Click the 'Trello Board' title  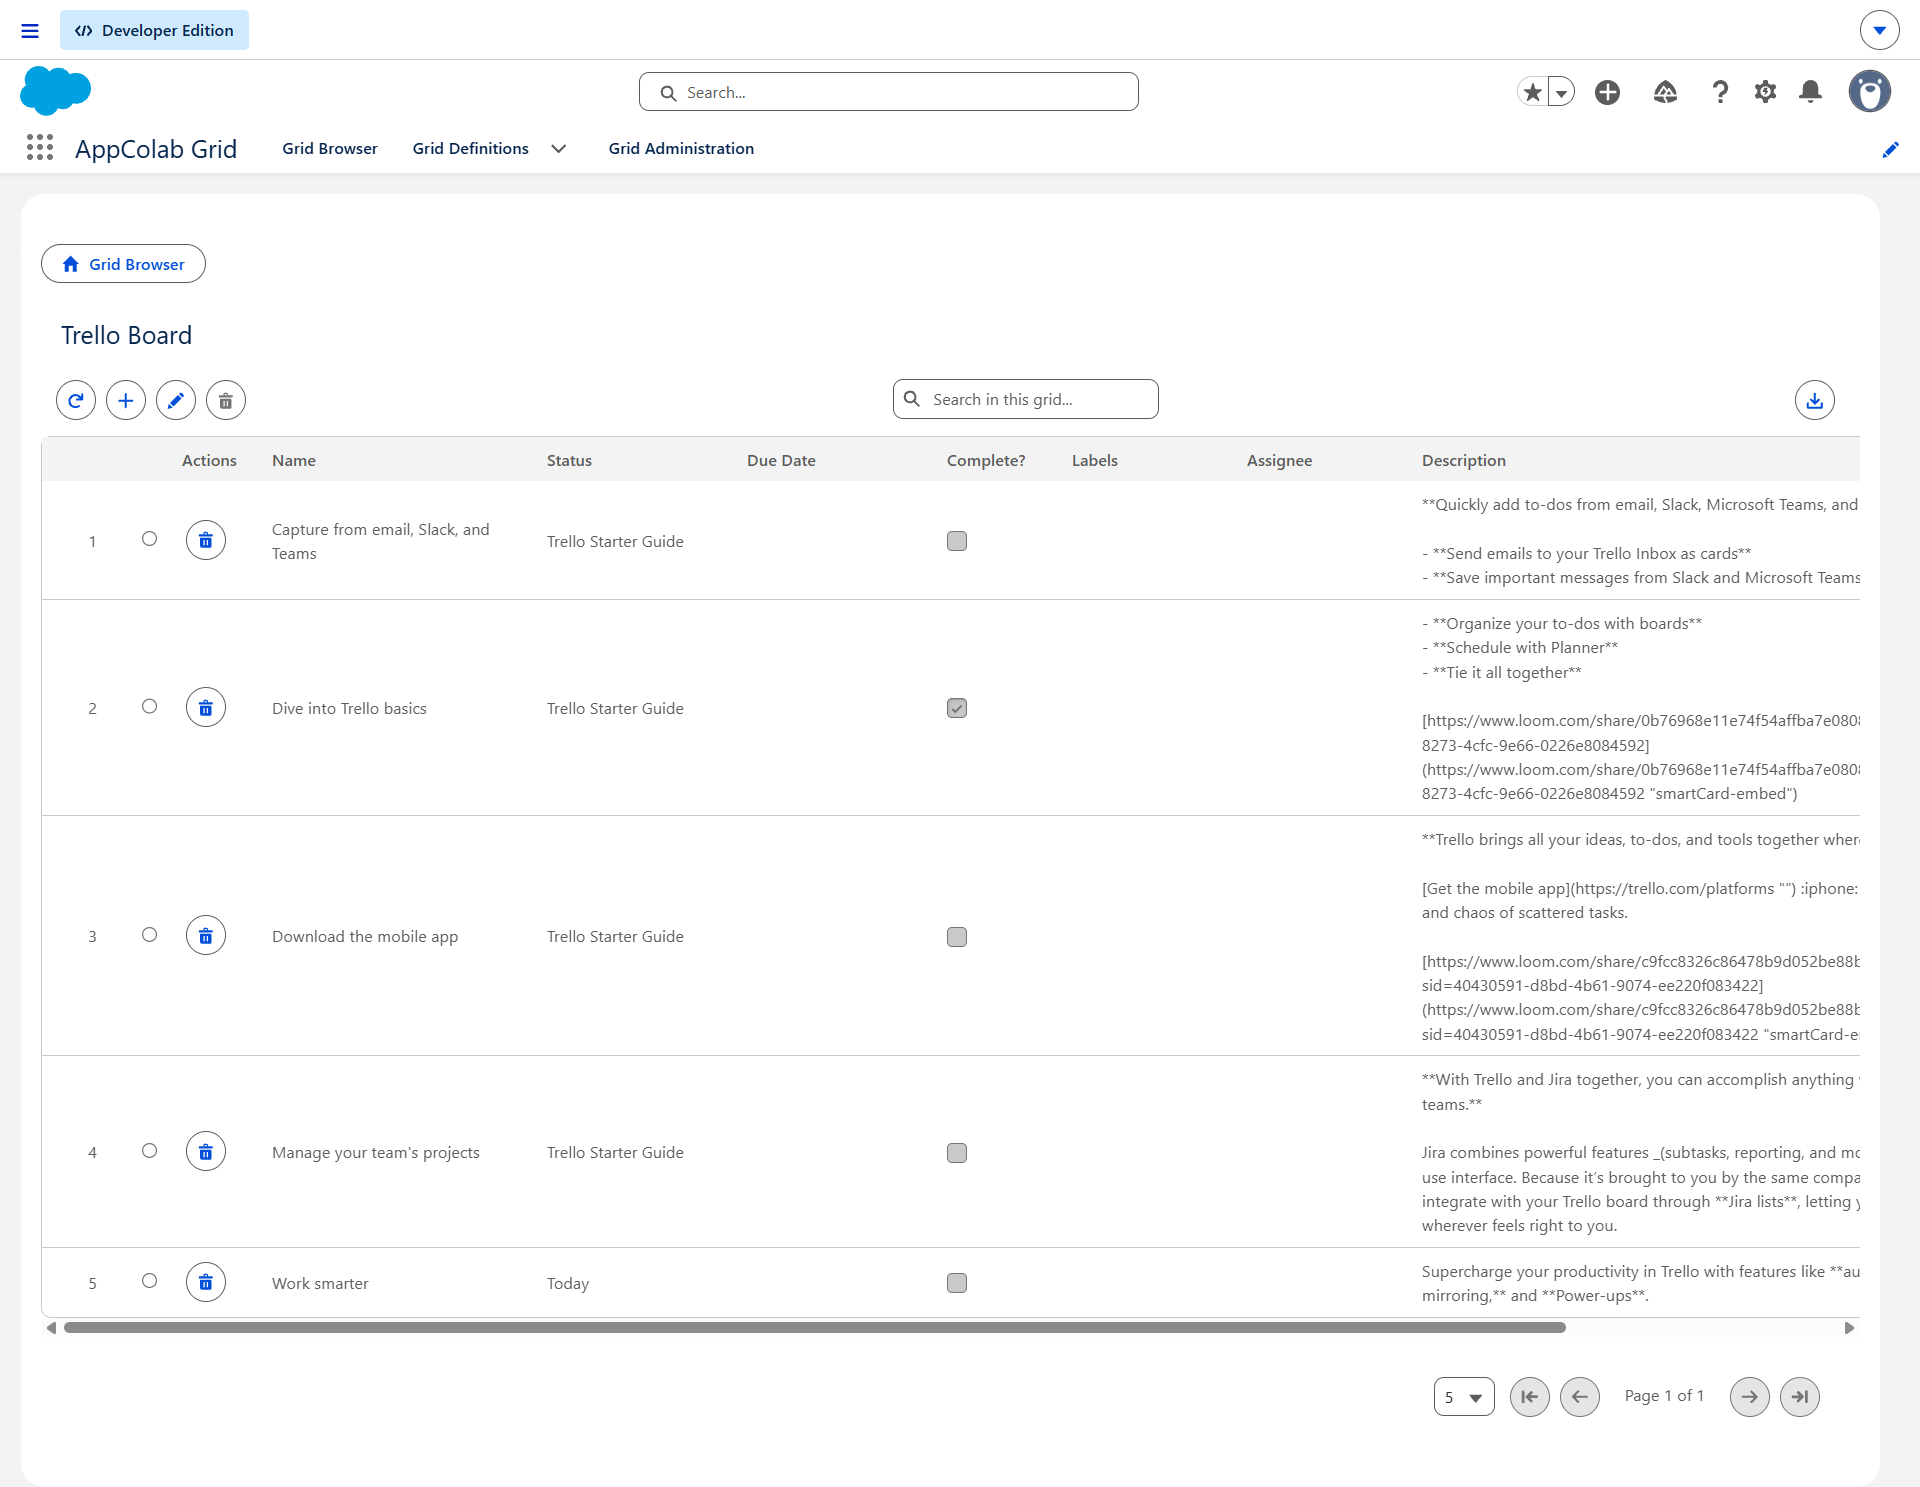click(126, 335)
